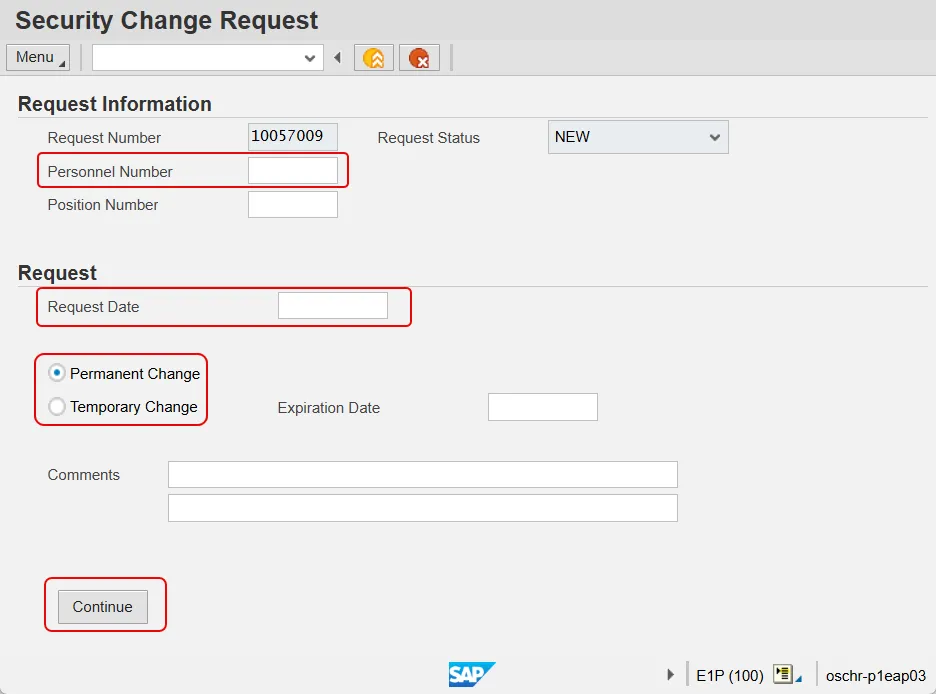
Task: Click the SAP logo in status bar
Action: 471,675
